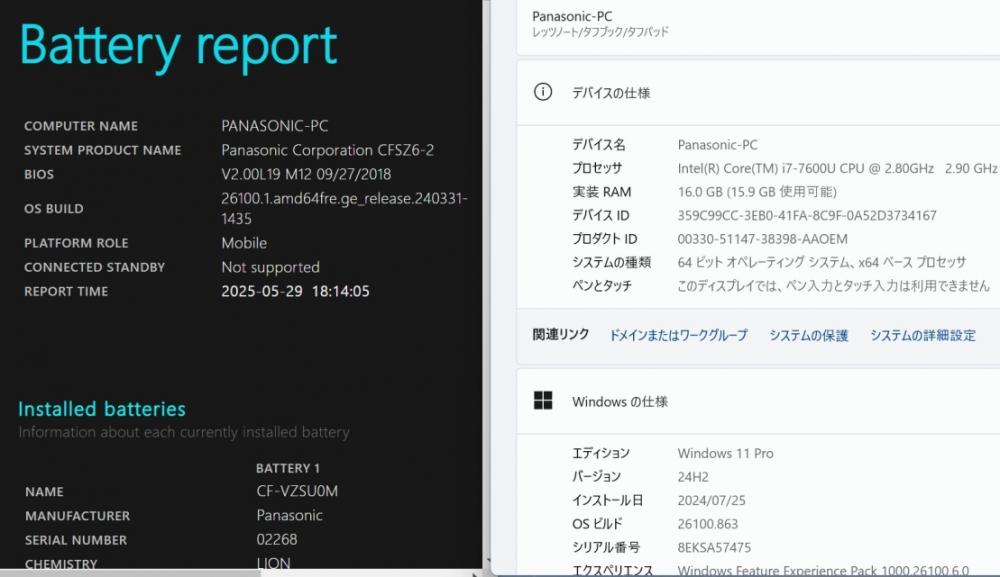
Task: Select the SYSTEM PRODUCT NAME label
Action: 103,150
